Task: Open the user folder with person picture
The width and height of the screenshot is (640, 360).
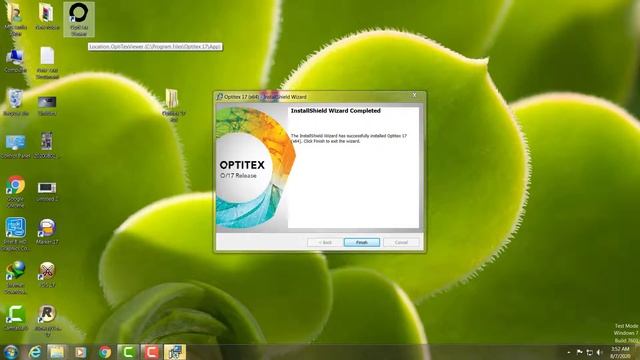Action: click(x=15, y=19)
